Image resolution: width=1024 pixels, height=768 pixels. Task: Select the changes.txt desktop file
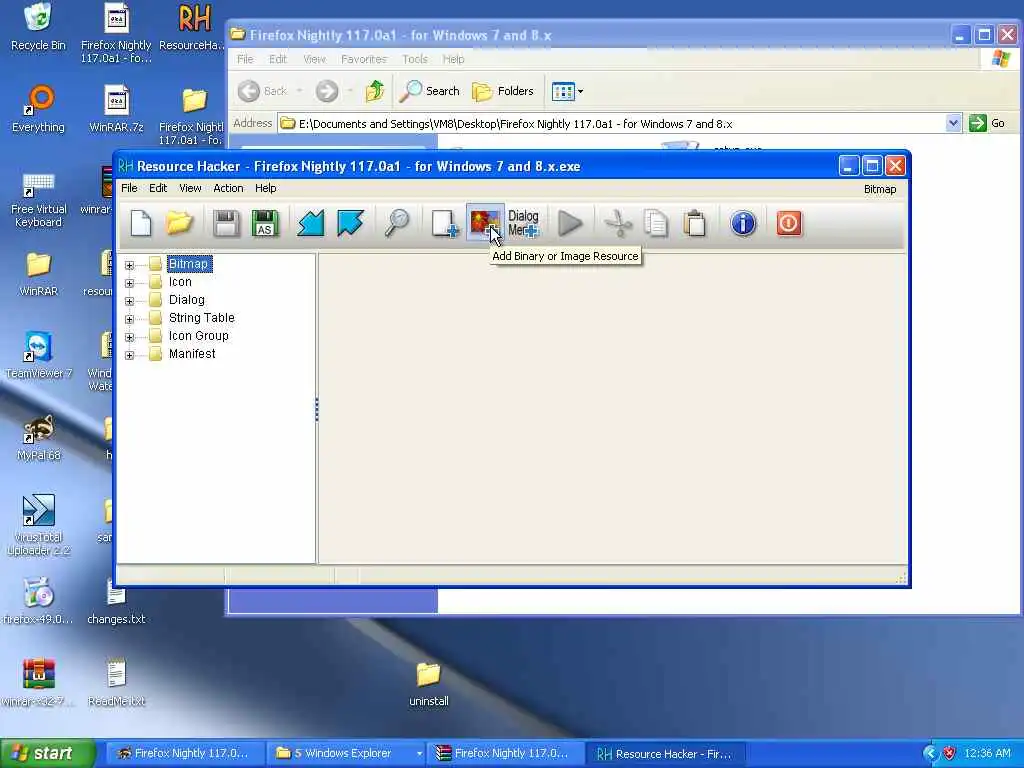(116, 601)
